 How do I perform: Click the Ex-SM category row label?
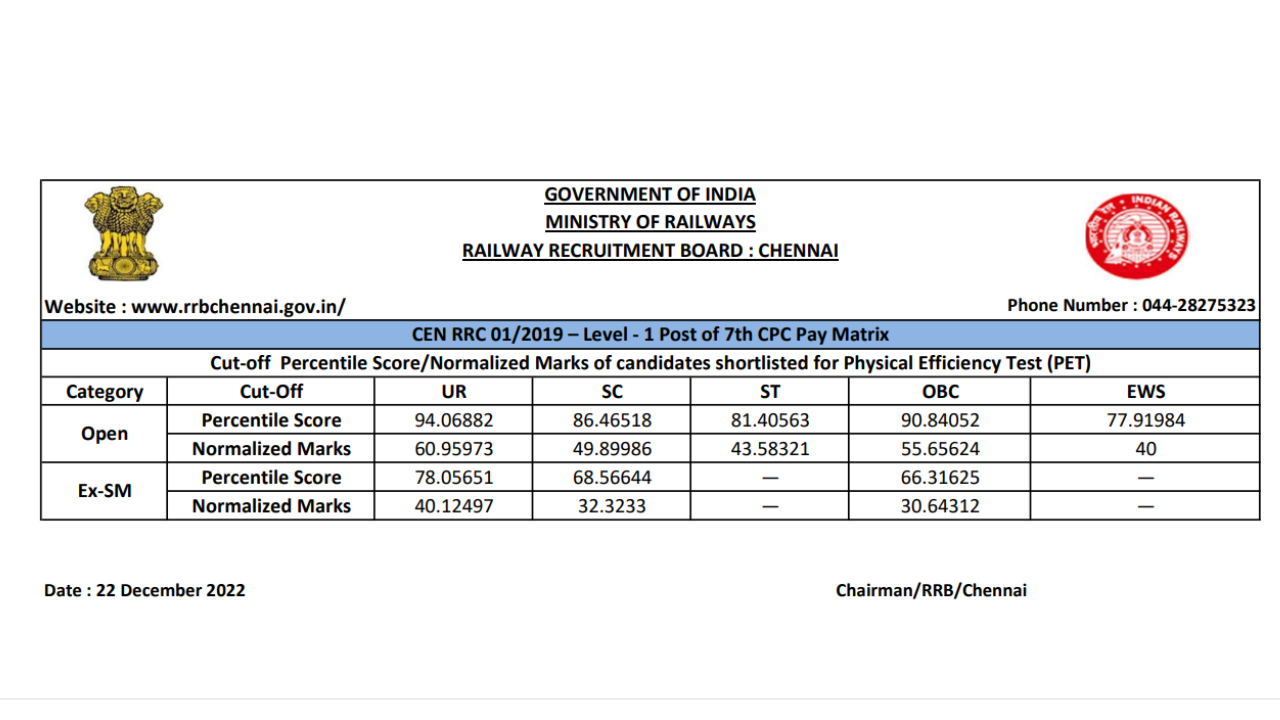104,492
